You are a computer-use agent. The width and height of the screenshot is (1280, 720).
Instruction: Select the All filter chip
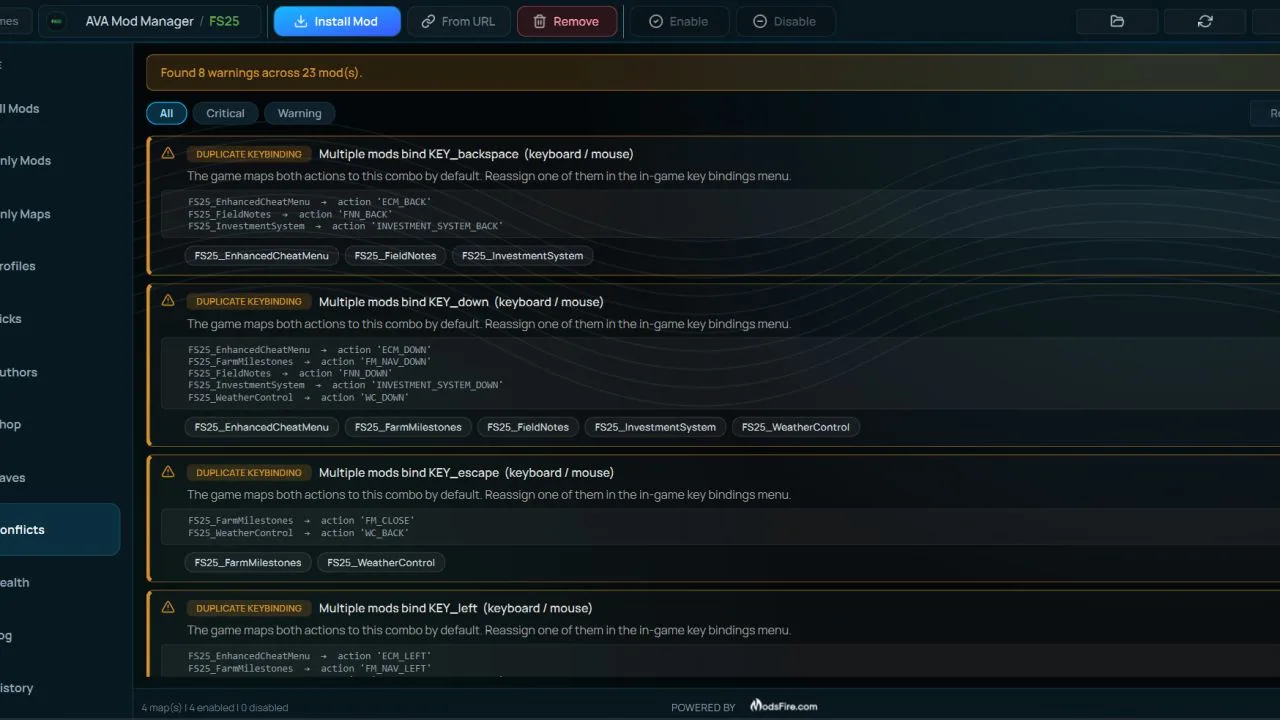pyautogui.click(x=166, y=113)
